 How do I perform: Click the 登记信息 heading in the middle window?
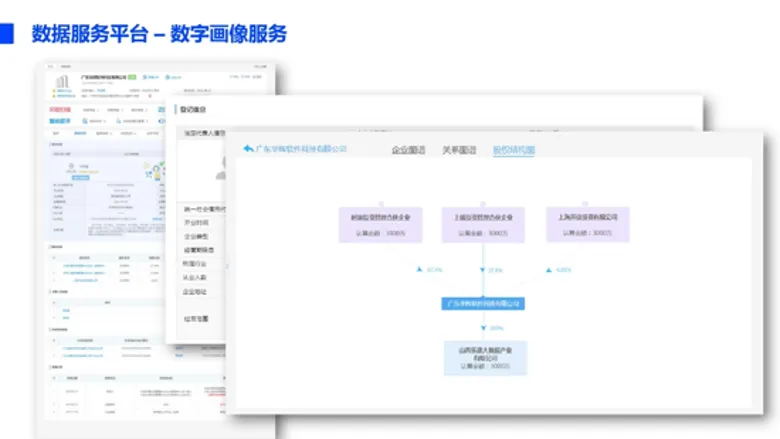pos(193,109)
